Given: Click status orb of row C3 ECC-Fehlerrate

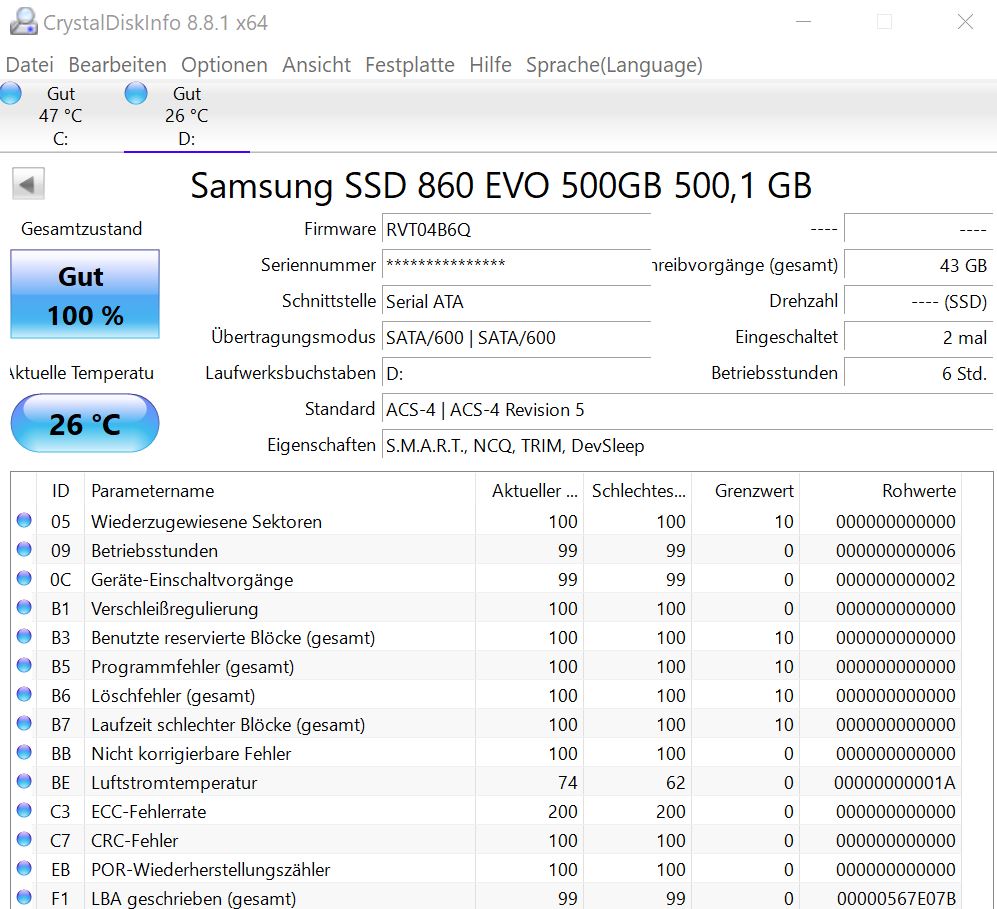Looking at the screenshot, I should point(24,810).
